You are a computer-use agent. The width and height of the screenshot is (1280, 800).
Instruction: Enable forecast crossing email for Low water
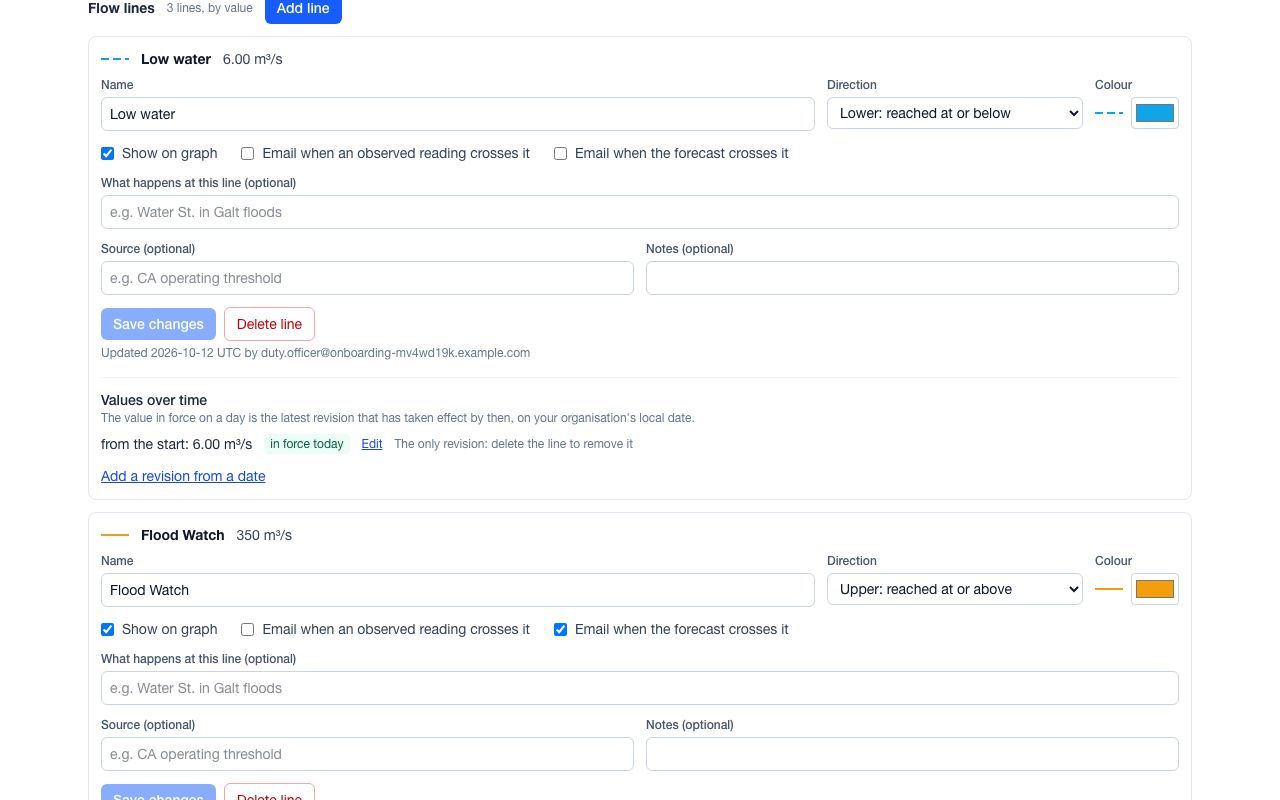[561, 153]
